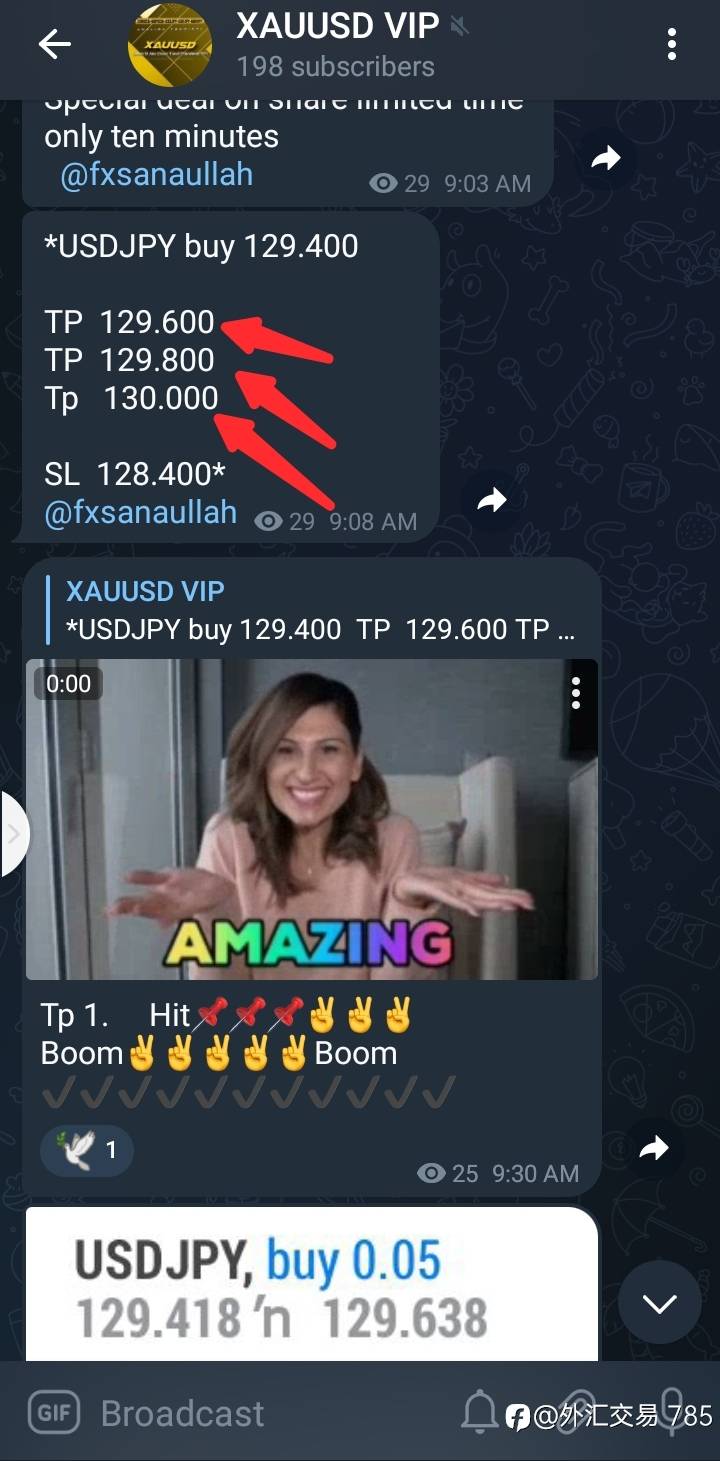This screenshot has height=1461, width=720.
Task: Jump to bottom with chevron button
Action: point(659,1303)
